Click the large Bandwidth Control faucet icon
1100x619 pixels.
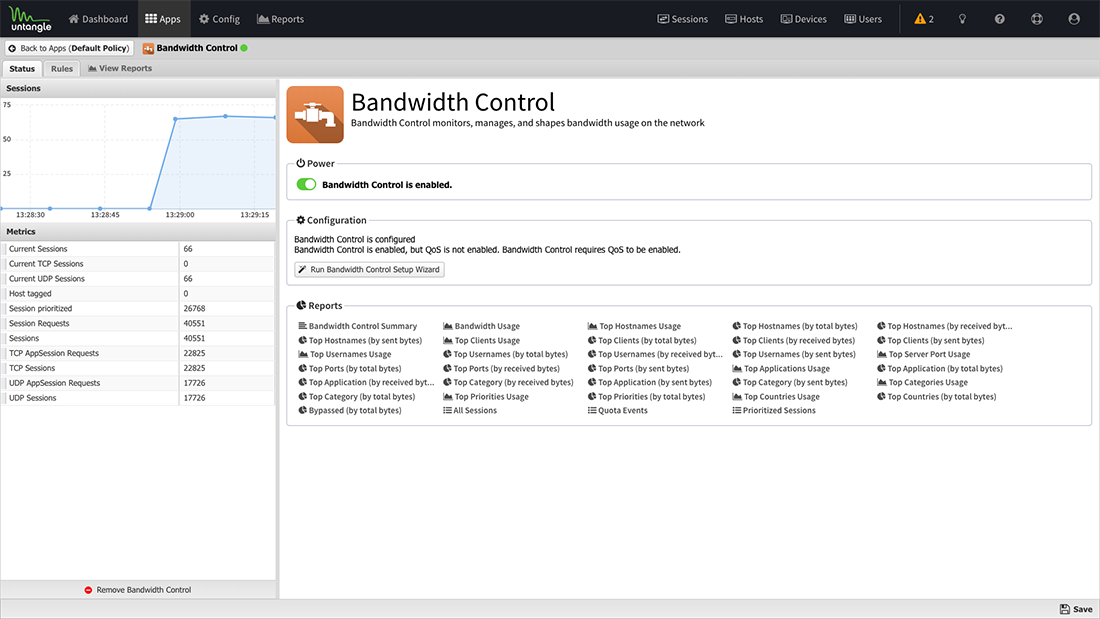tap(315, 114)
